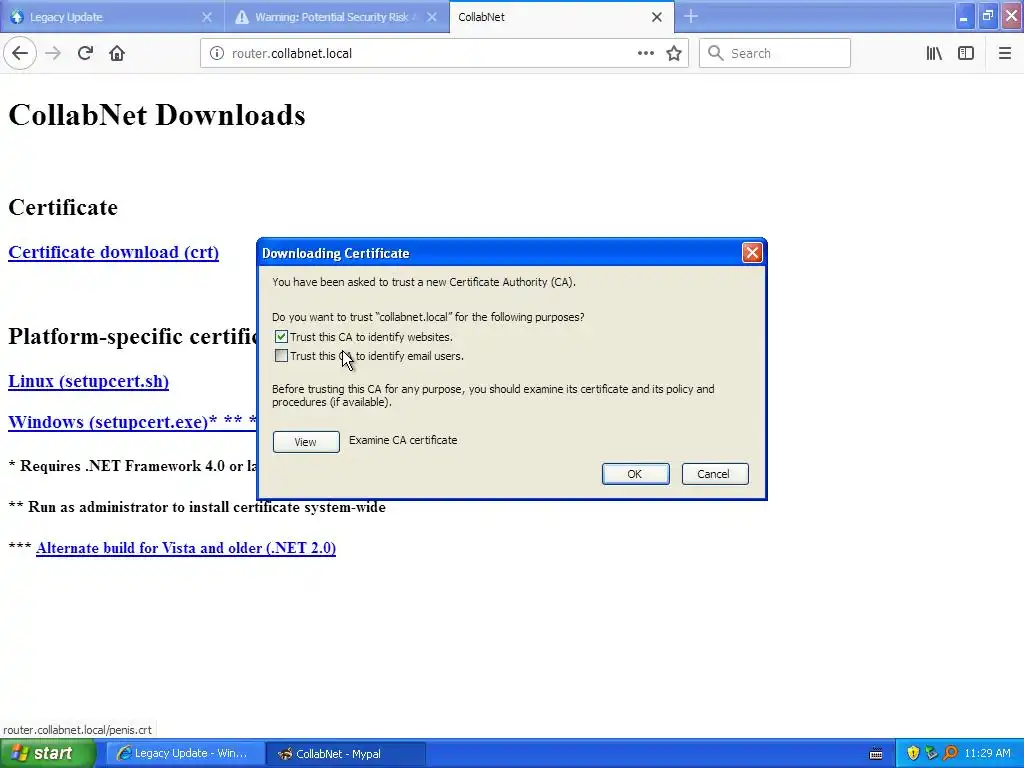Click the CollabNet Downloads heading

pos(157,115)
